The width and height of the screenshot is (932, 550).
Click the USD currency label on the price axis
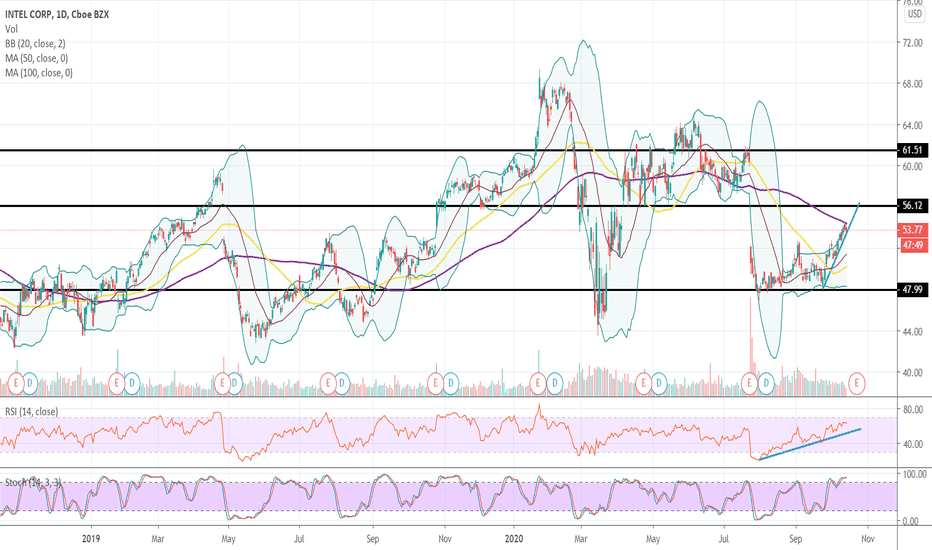click(914, 14)
